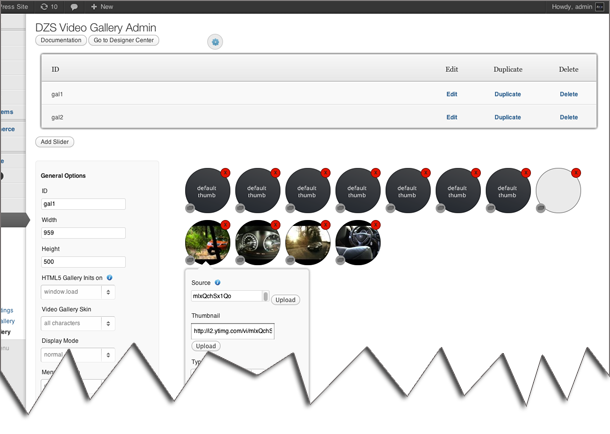The height and width of the screenshot is (434, 610).
Task: Click Upload button next to Source field
Action: 285,300
